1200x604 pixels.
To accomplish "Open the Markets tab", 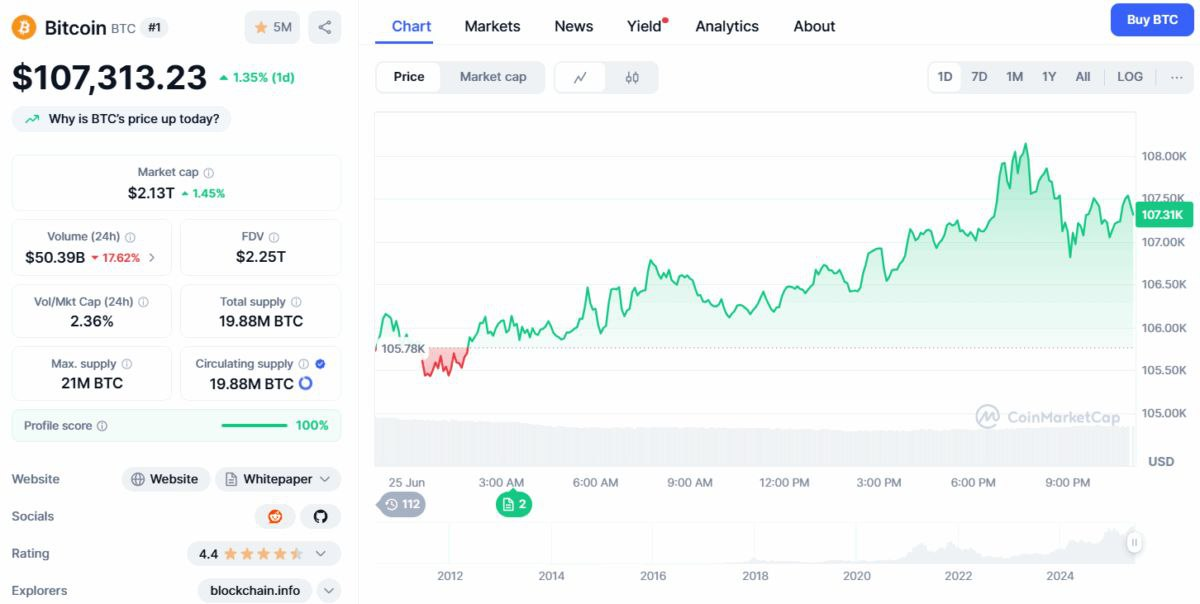I will pyautogui.click(x=492, y=26).
